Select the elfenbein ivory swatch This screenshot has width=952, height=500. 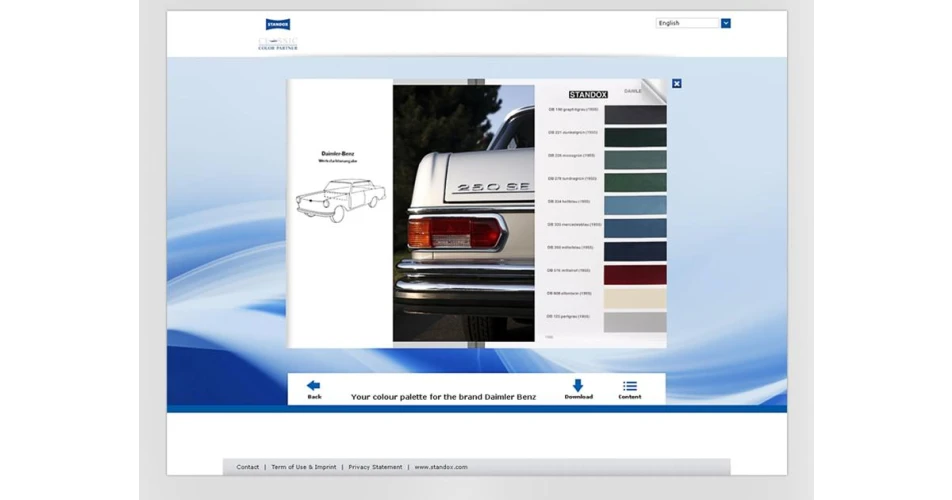635,298
